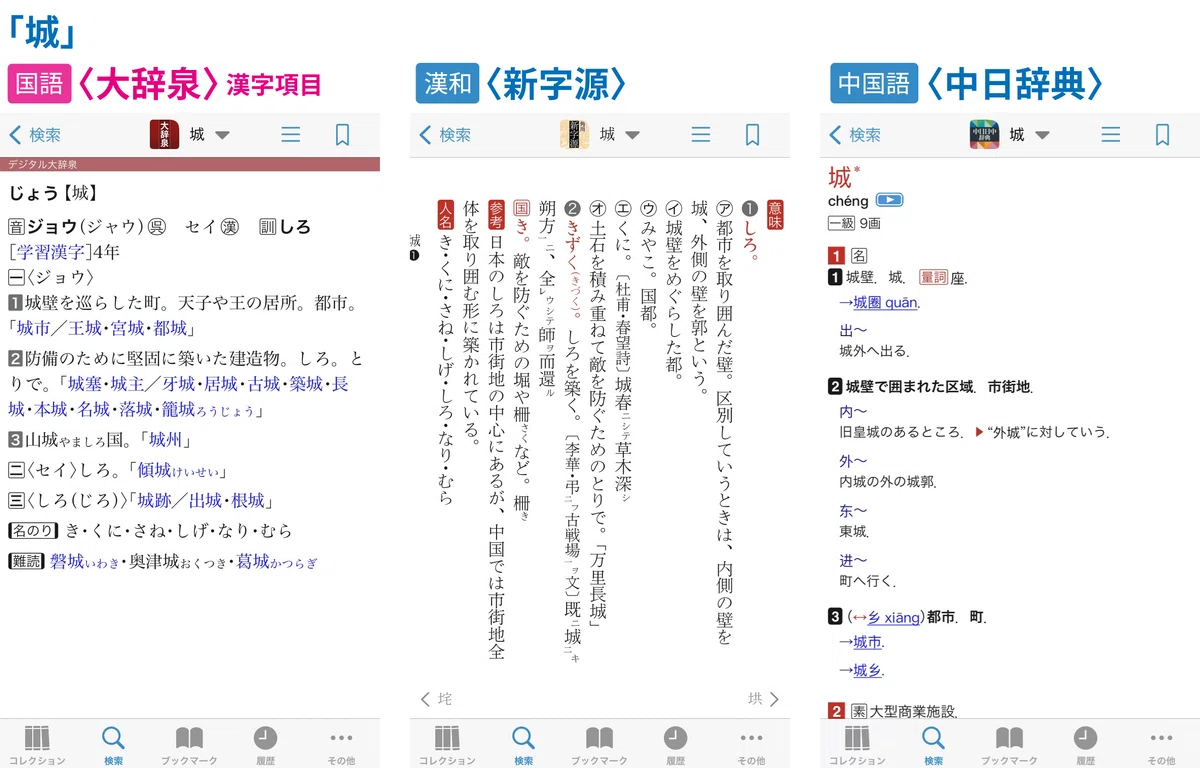Bookmark the entry in 大辞泉 panel

(x=342, y=135)
